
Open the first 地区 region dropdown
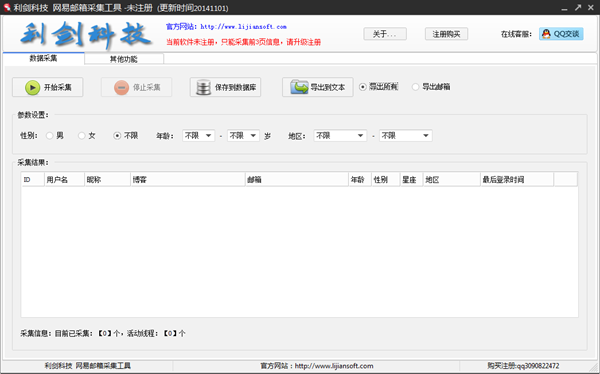tap(340, 136)
